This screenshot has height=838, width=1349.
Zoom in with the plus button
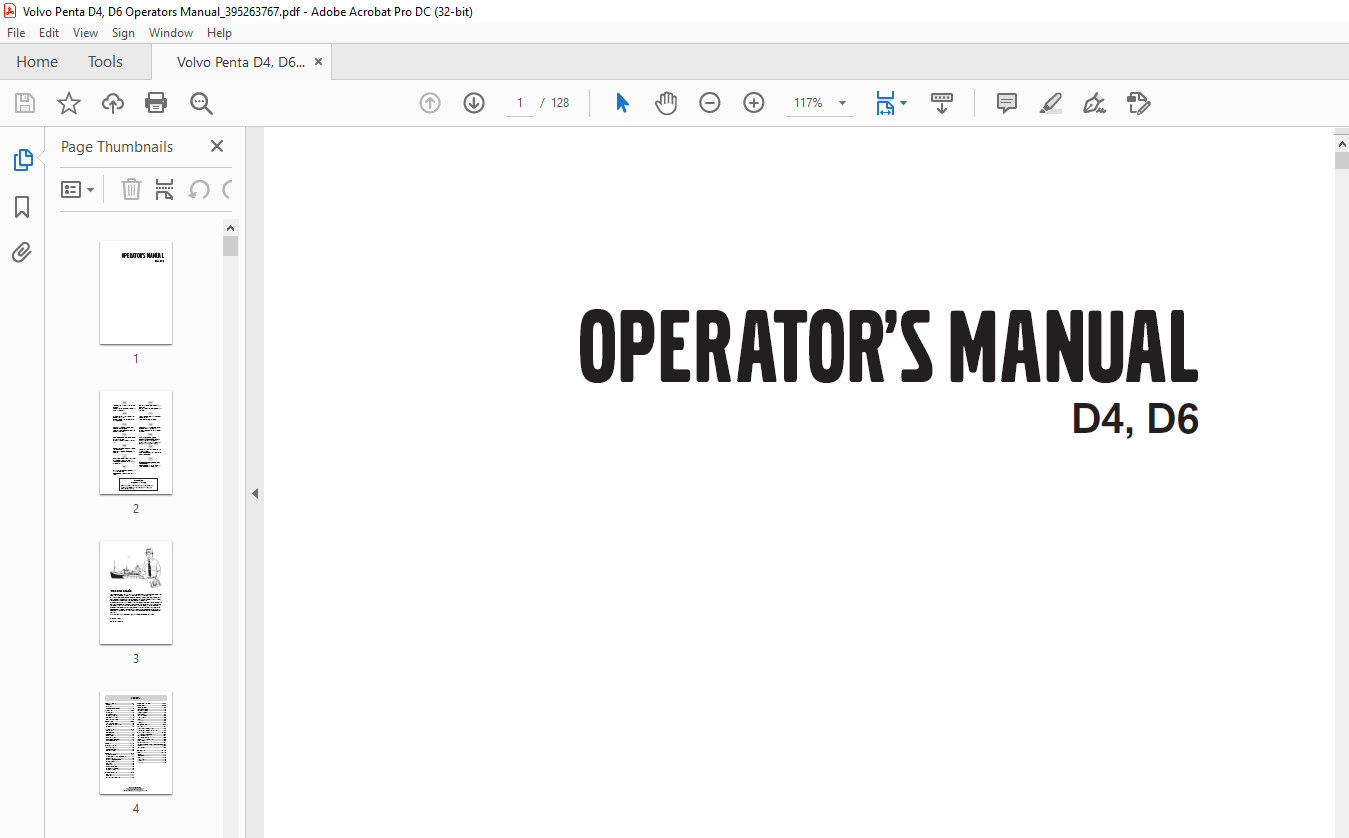(754, 103)
